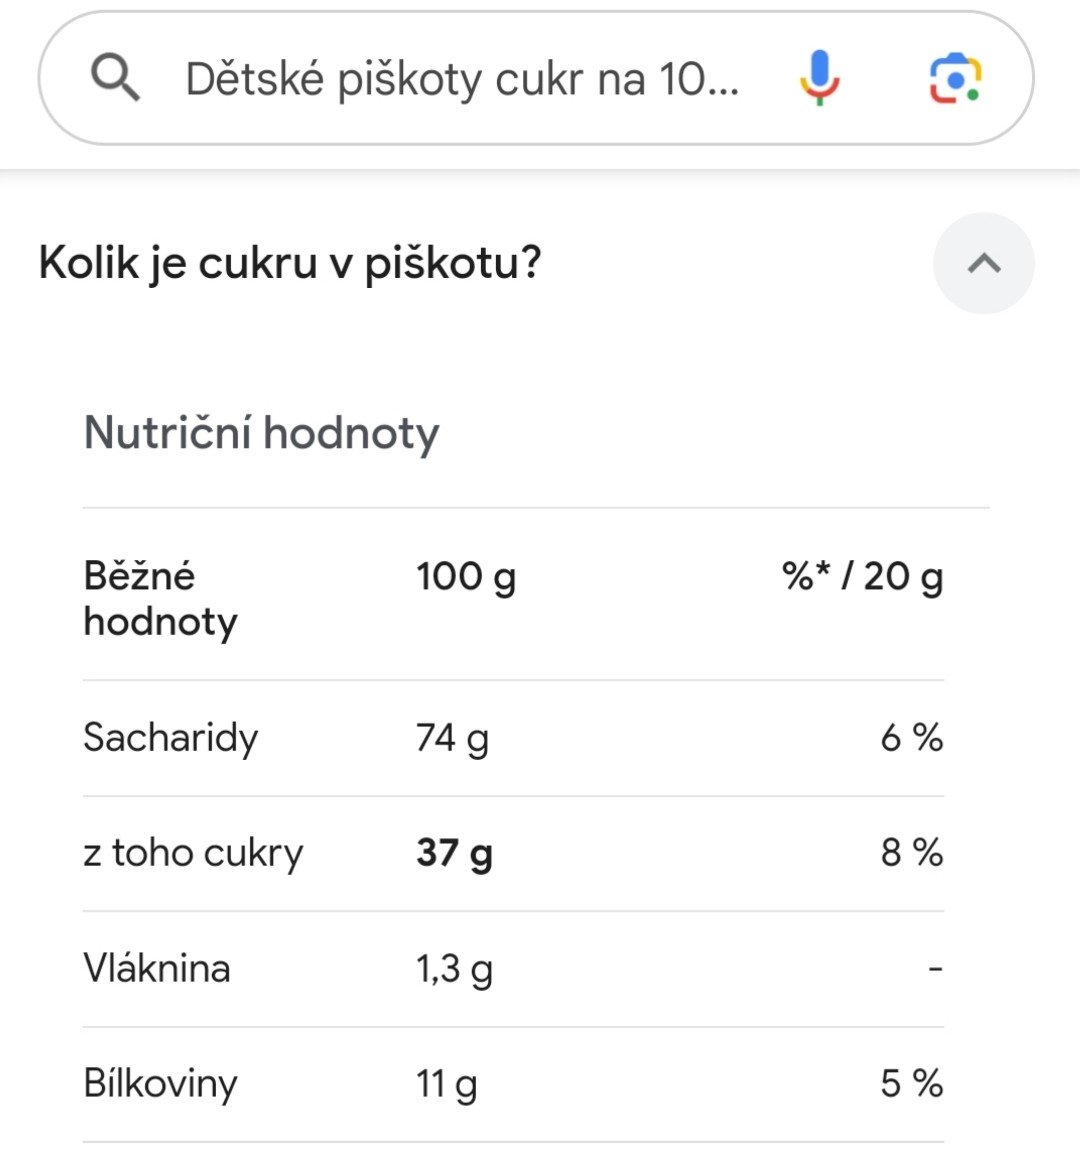Click the 11 g protein value
This screenshot has width=1080, height=1159.
[446, 1083]
